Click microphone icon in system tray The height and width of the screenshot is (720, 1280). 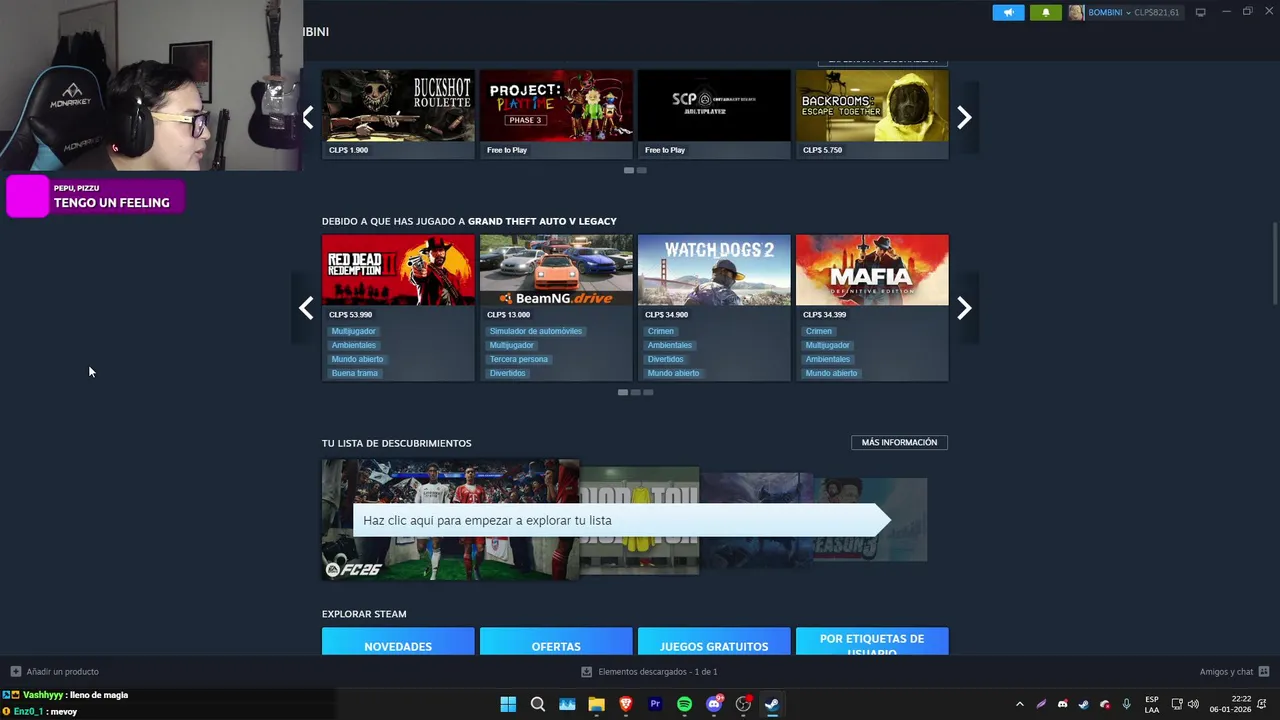[x=1127, y=704]
